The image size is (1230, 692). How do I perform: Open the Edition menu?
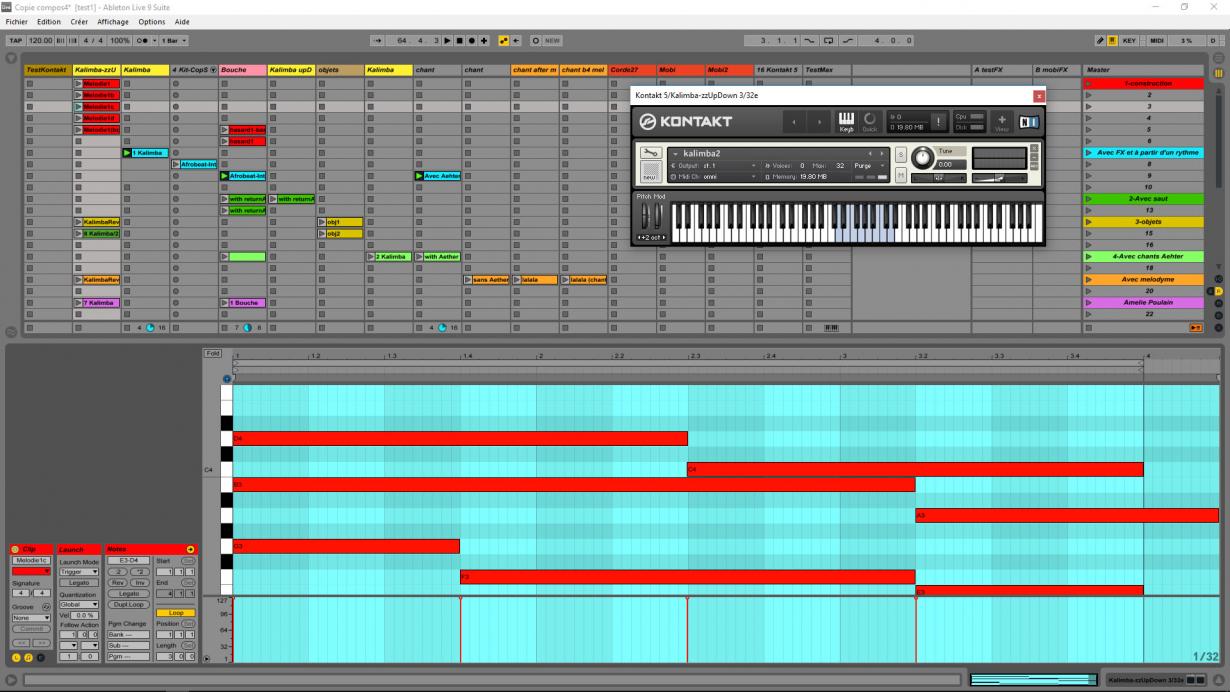tap(47, 21)
